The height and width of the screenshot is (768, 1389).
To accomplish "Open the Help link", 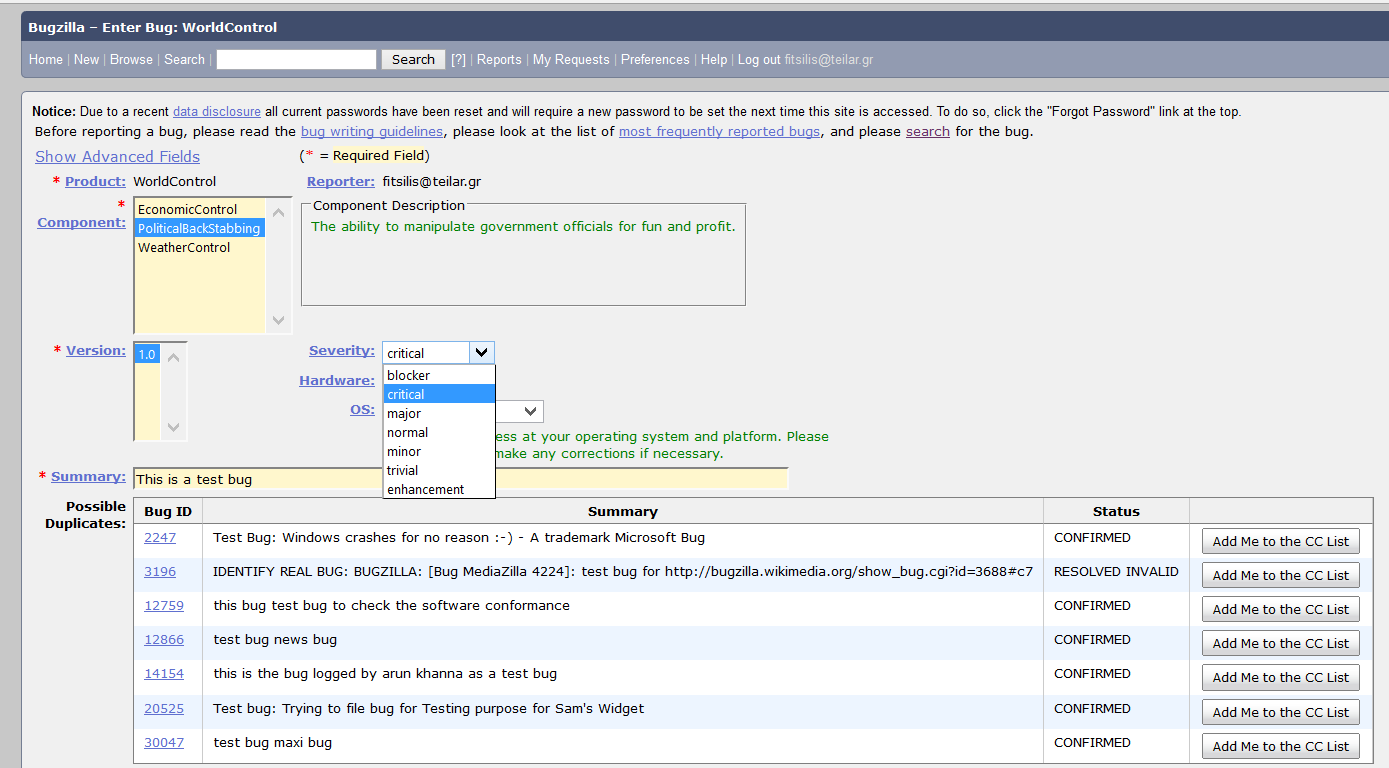I will click(x=714, y=60).
